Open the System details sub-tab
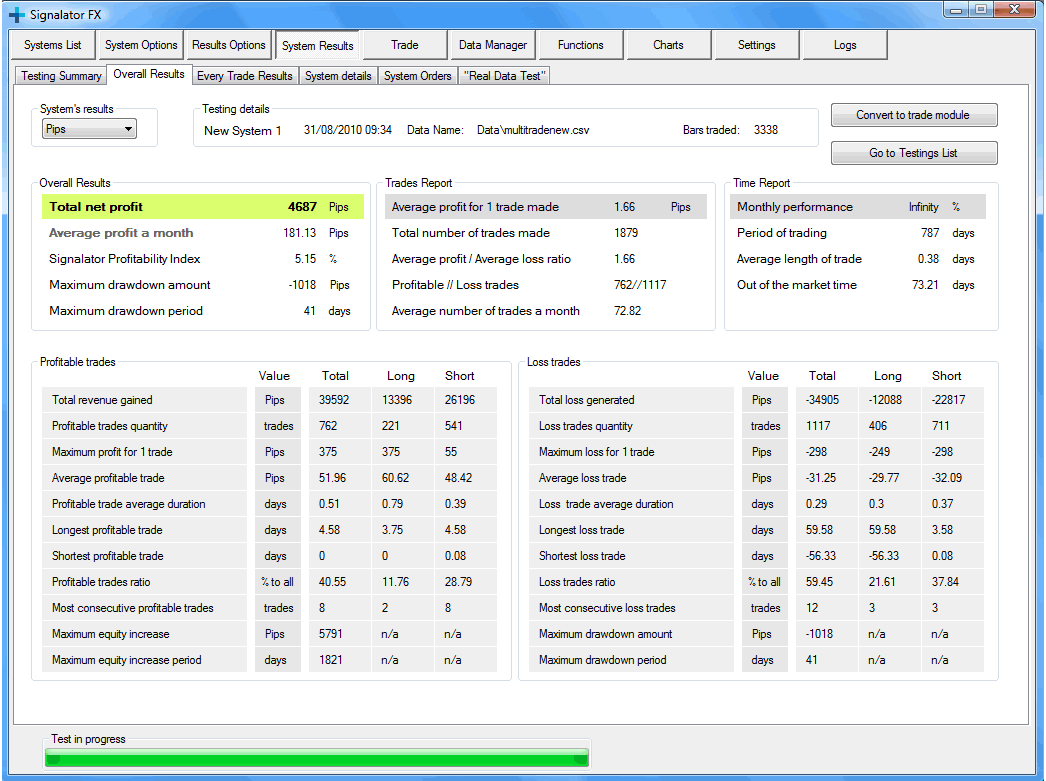The width and height of the screenshot is (1046, 781). click(338, 76)
